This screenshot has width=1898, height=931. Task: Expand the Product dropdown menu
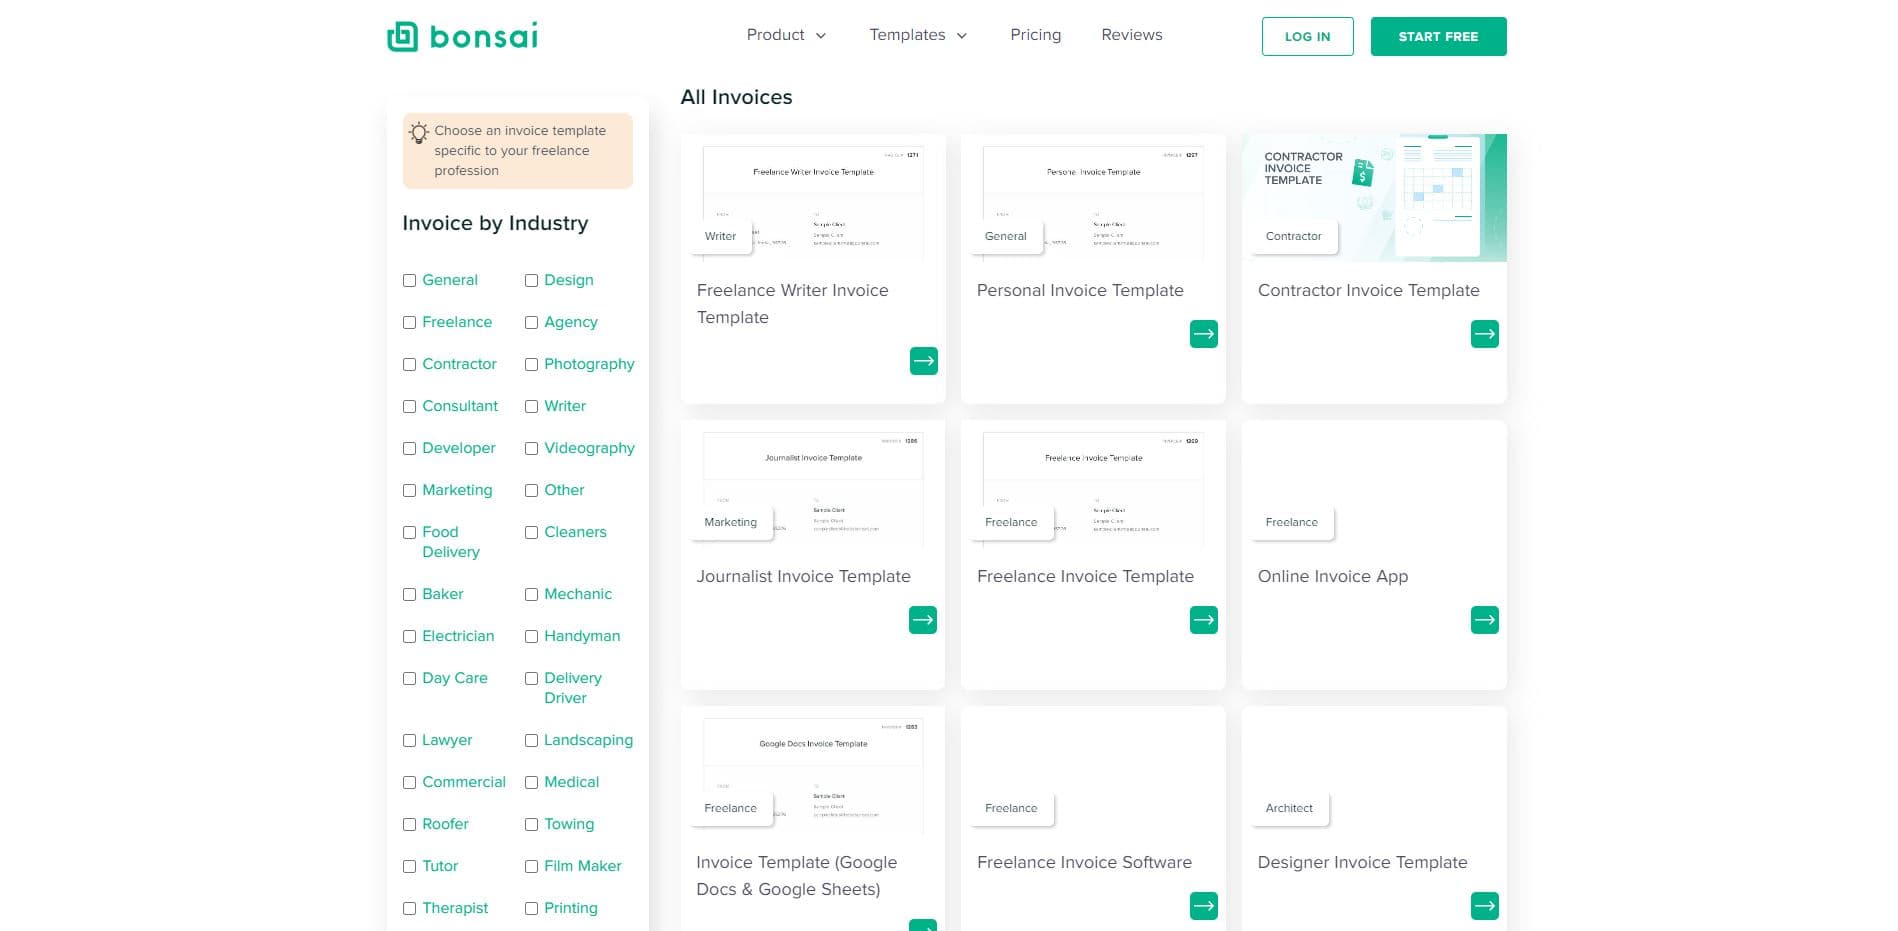point(786,35)
